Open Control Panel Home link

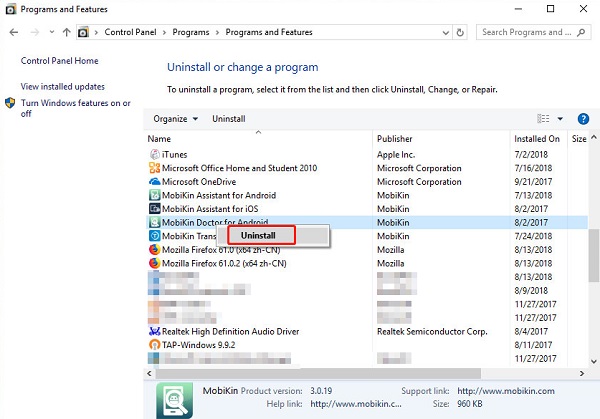pos(59,61)
